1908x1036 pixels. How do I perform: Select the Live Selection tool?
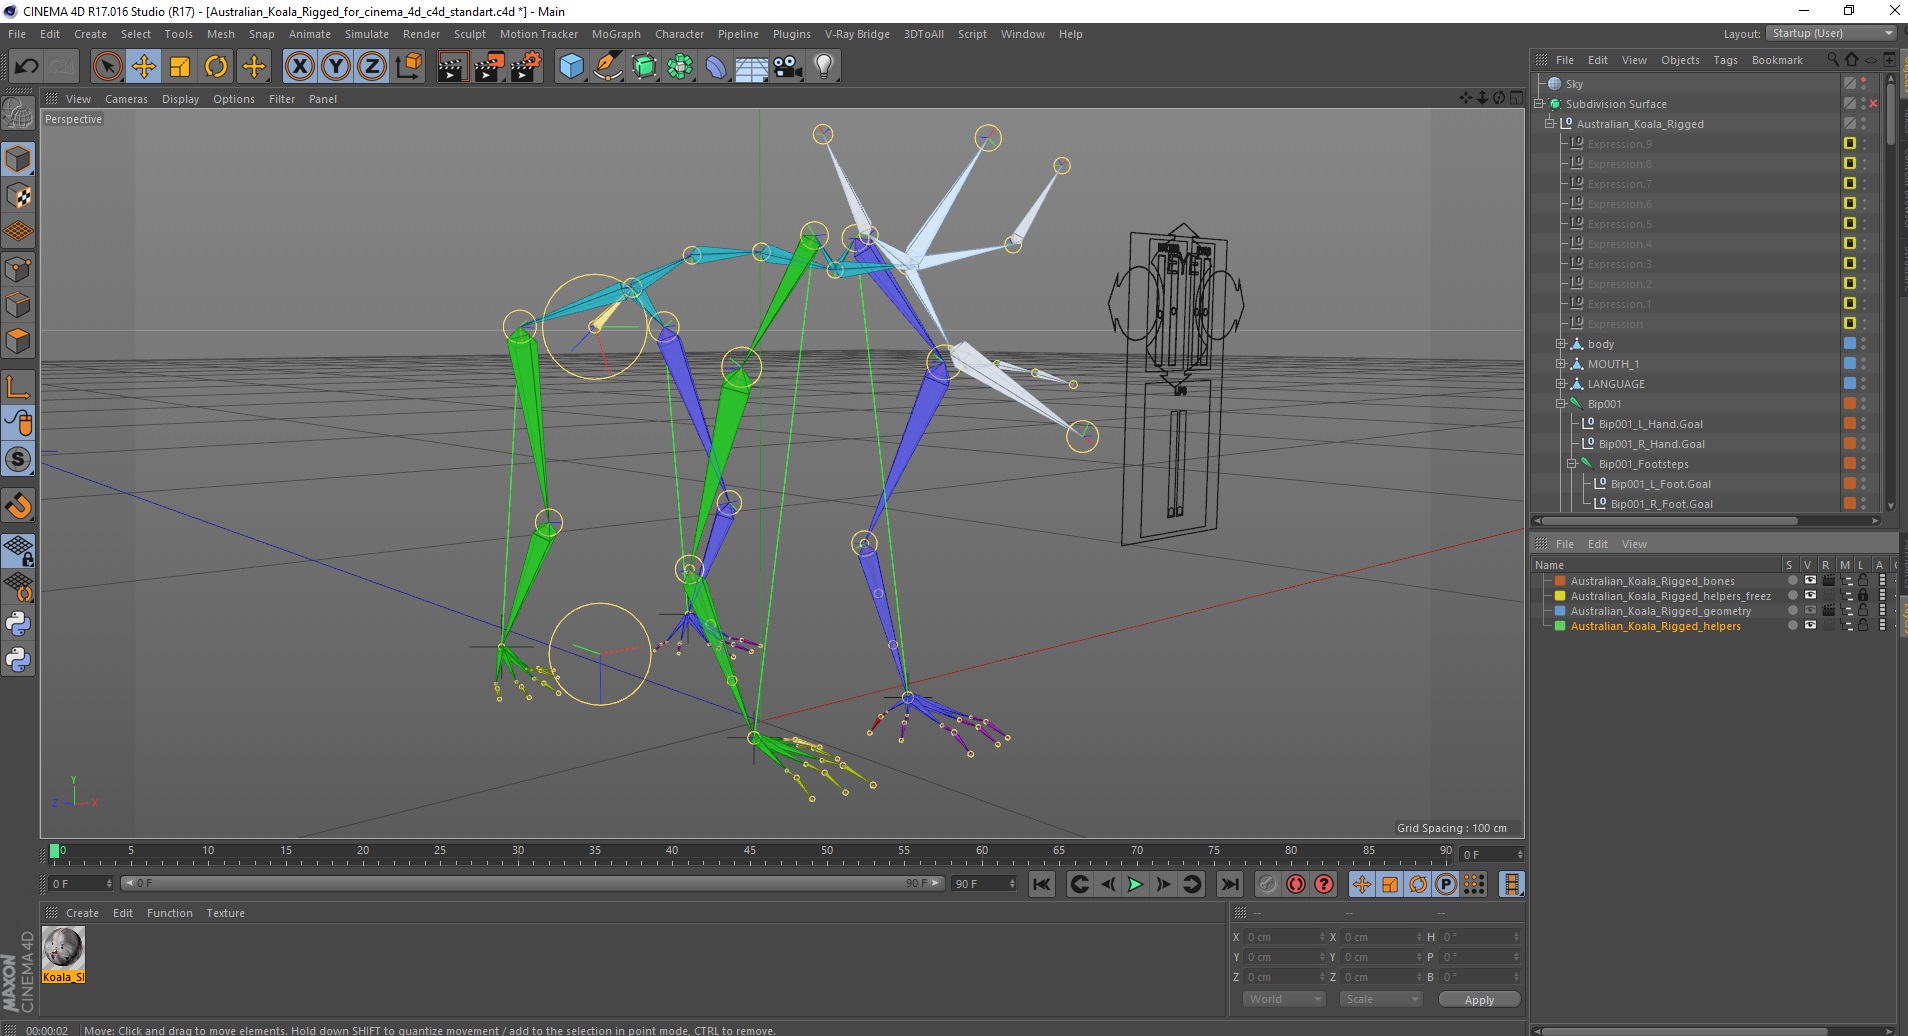[107, 67]
